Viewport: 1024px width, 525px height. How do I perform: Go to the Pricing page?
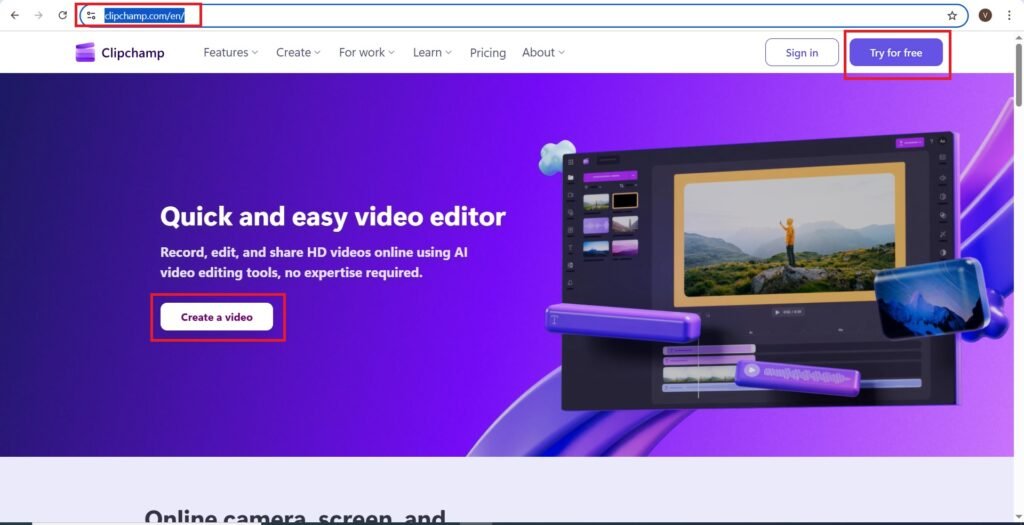tap(487, 53)
